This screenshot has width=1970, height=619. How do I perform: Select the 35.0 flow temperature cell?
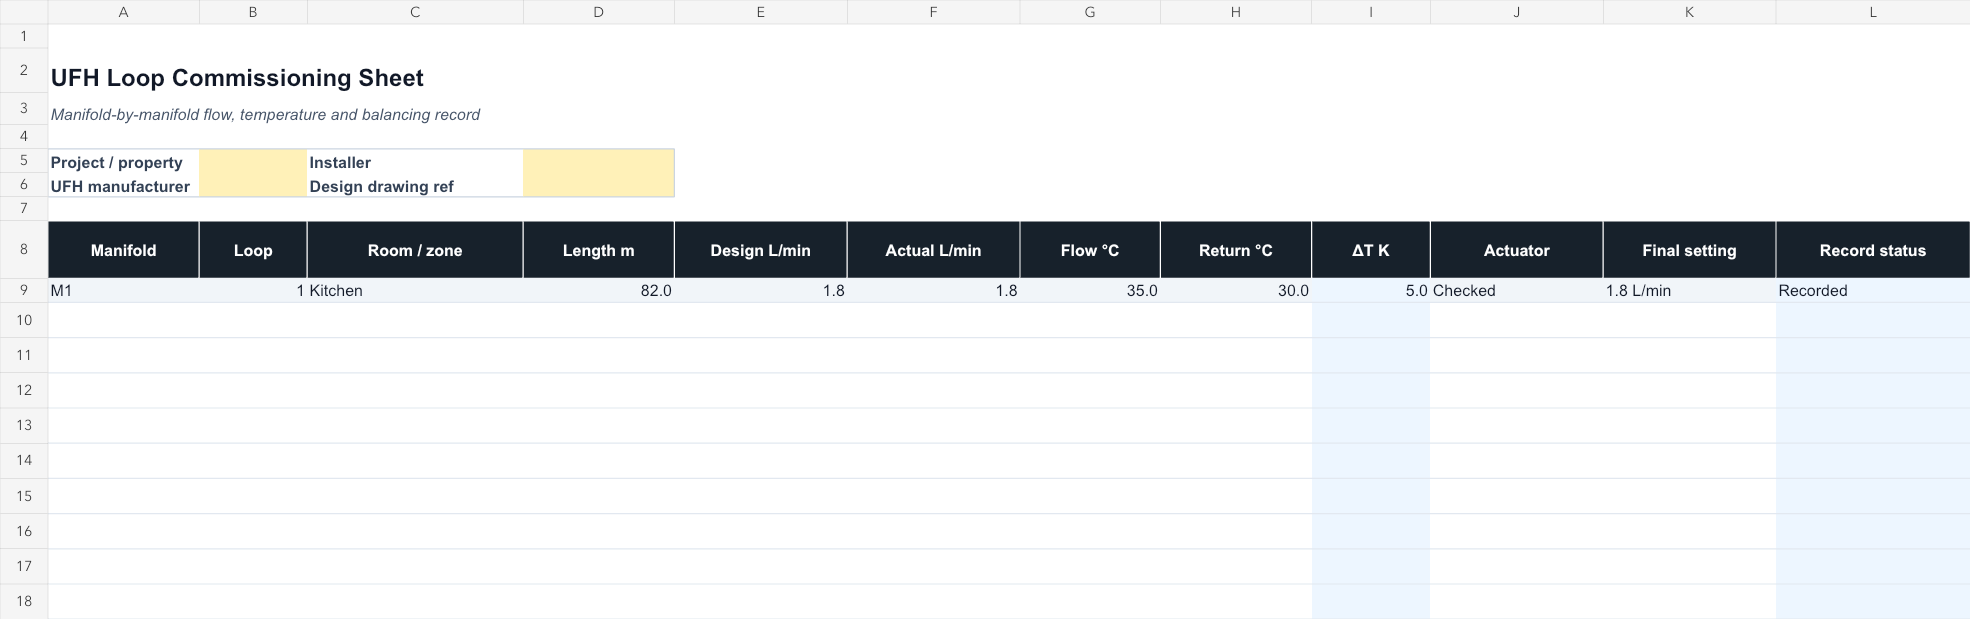point(1090,291)
